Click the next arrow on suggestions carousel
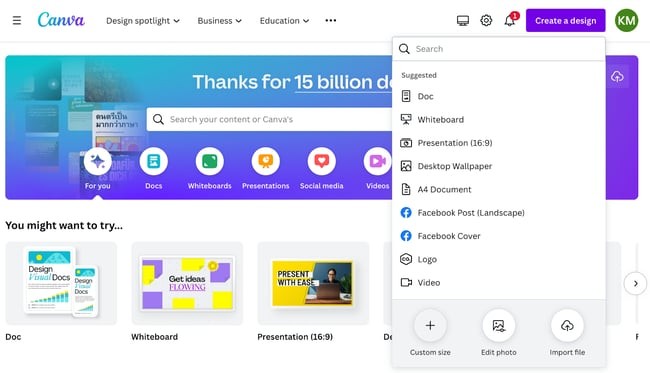Screen dimensions: 650x373 pyautogui.click(x=635, y=283)
